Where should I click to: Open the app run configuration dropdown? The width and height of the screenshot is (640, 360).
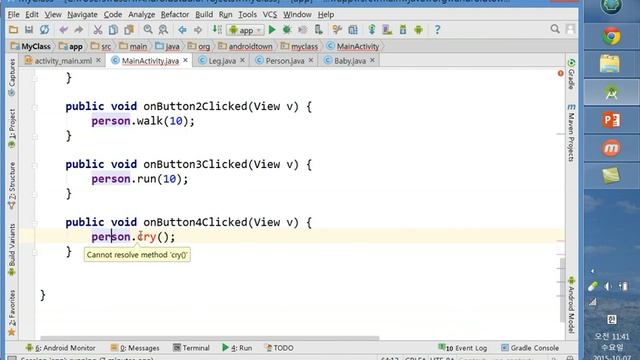(246, 30)
